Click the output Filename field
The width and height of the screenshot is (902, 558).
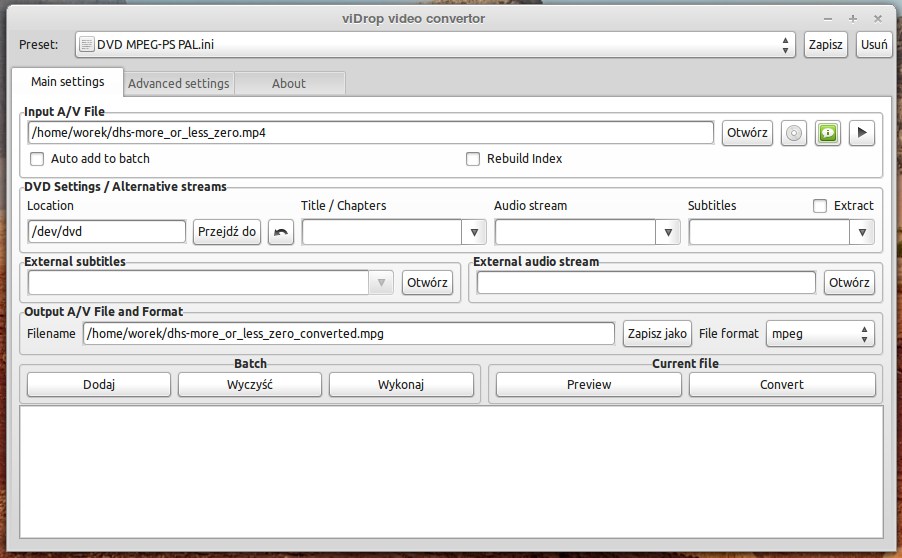click(x=349, y=334)
